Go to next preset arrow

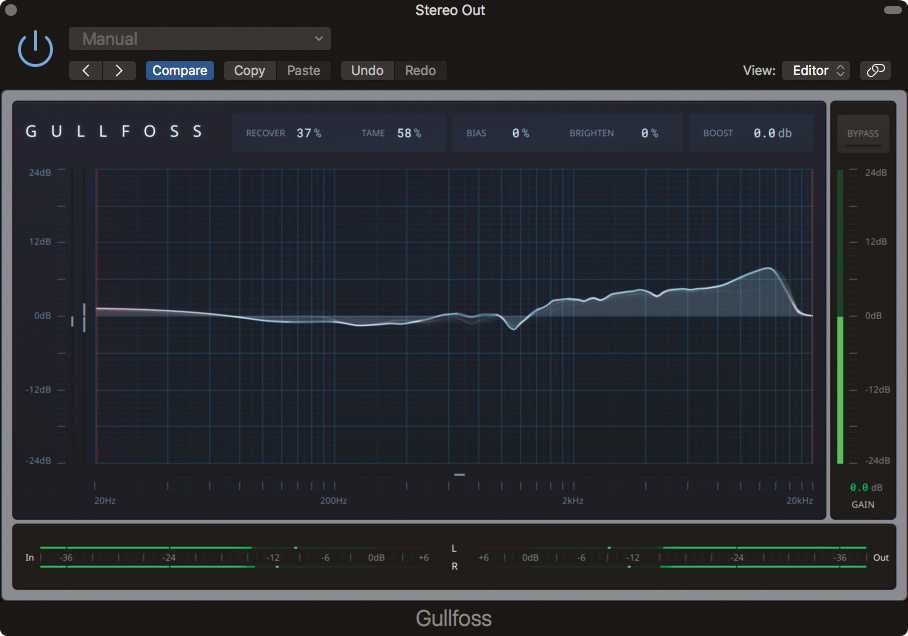click(x=119, y=71)
